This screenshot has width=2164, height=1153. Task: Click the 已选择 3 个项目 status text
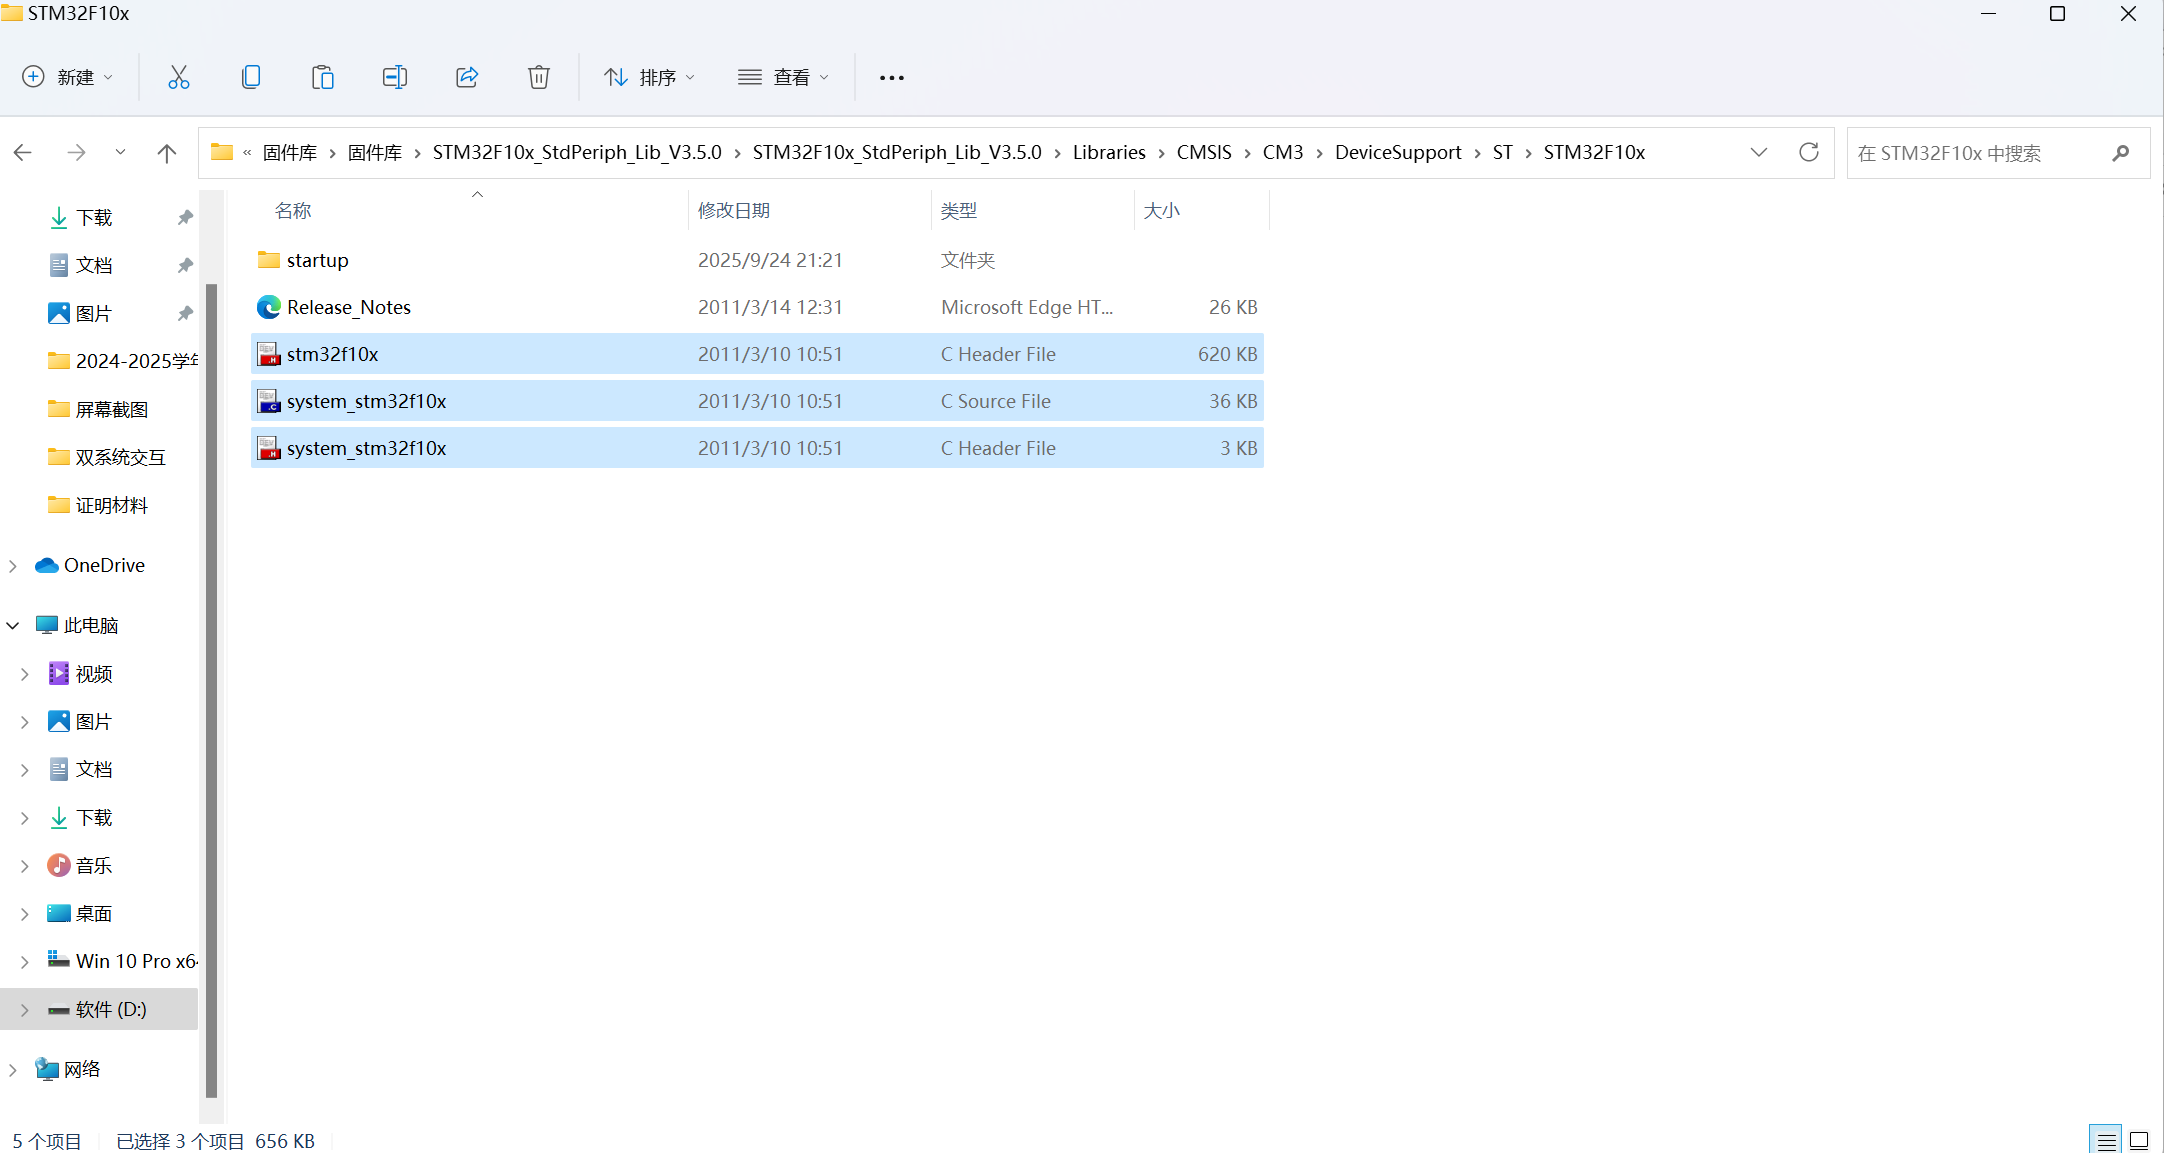(180, 1141)
